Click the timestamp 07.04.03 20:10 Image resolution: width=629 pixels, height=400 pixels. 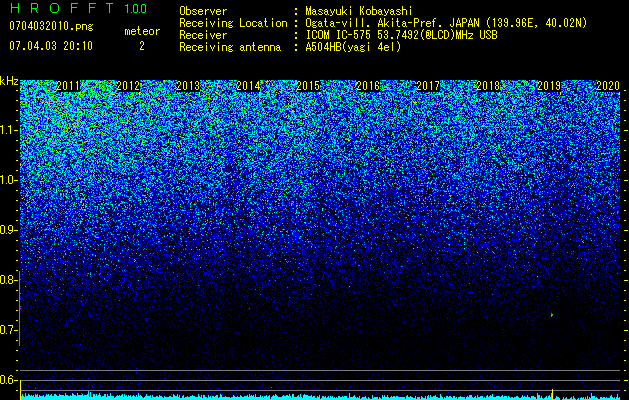pyautogui.click(x=51, y=46)
